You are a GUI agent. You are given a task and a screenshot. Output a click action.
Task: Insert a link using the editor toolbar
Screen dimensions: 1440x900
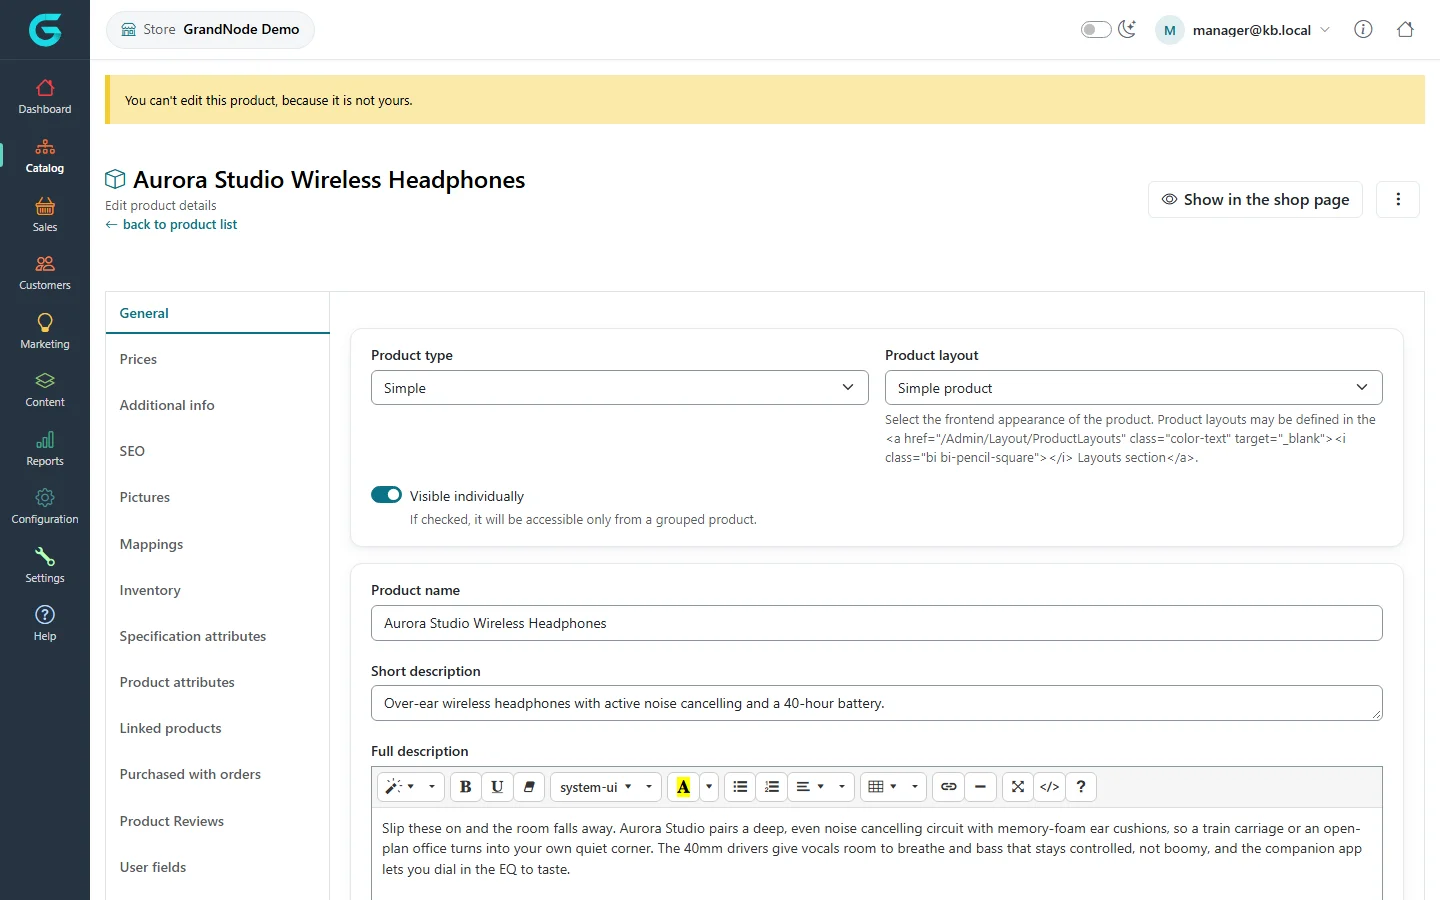949,787
